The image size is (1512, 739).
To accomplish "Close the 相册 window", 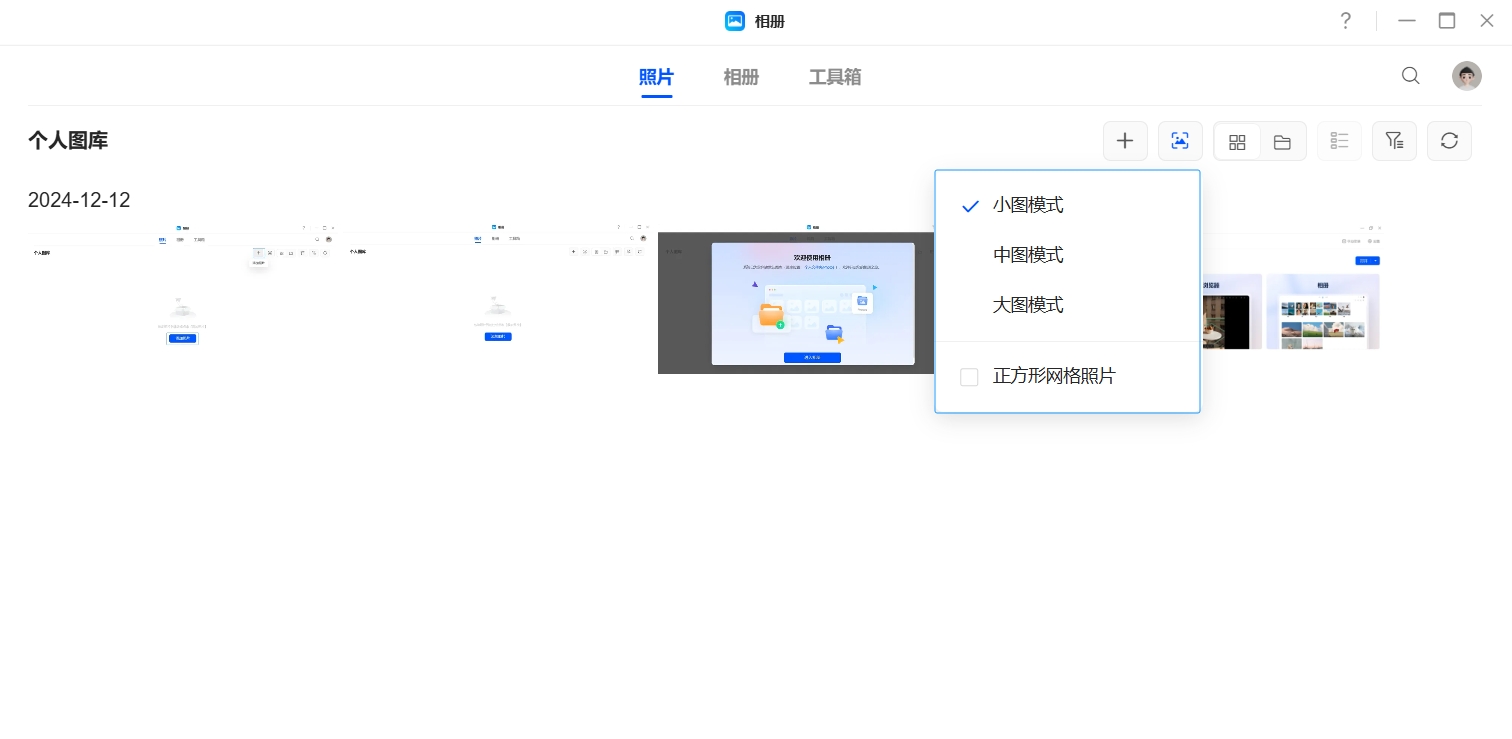I will pos(1487,21).
